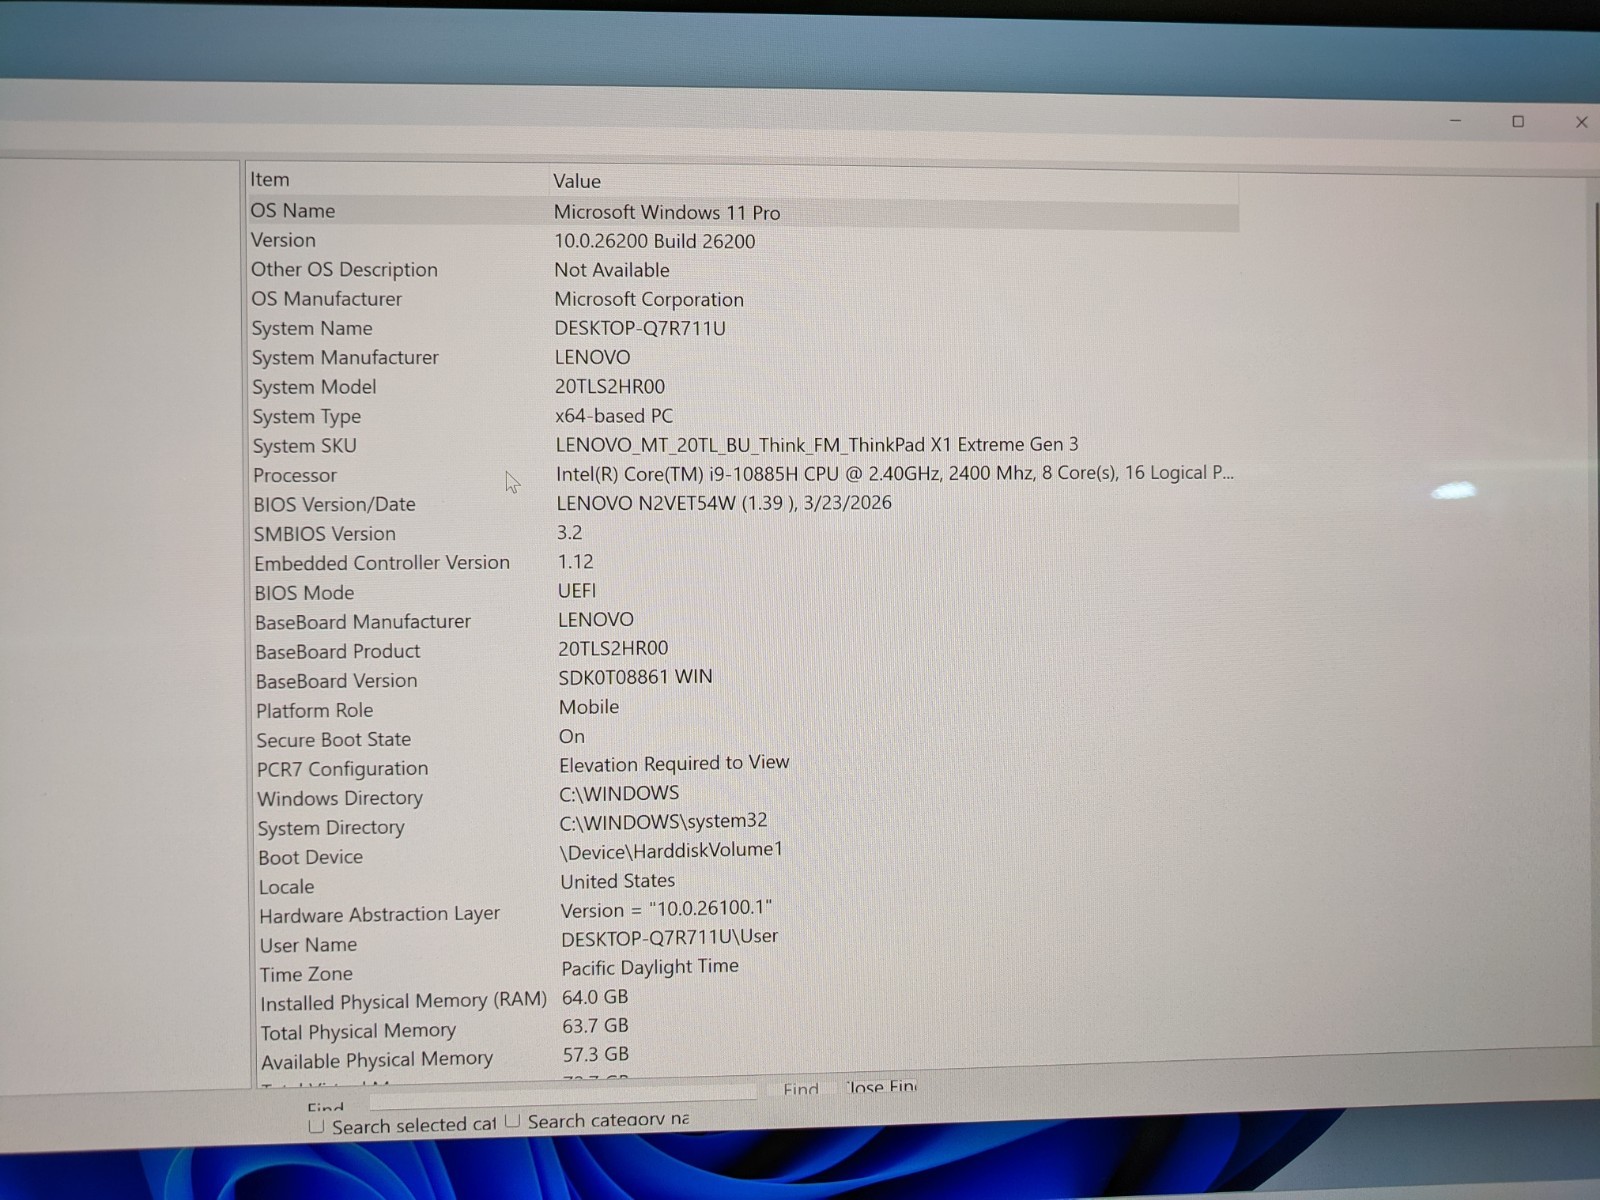Click the value 10.0.26200 Build 26200

[655, 241]
